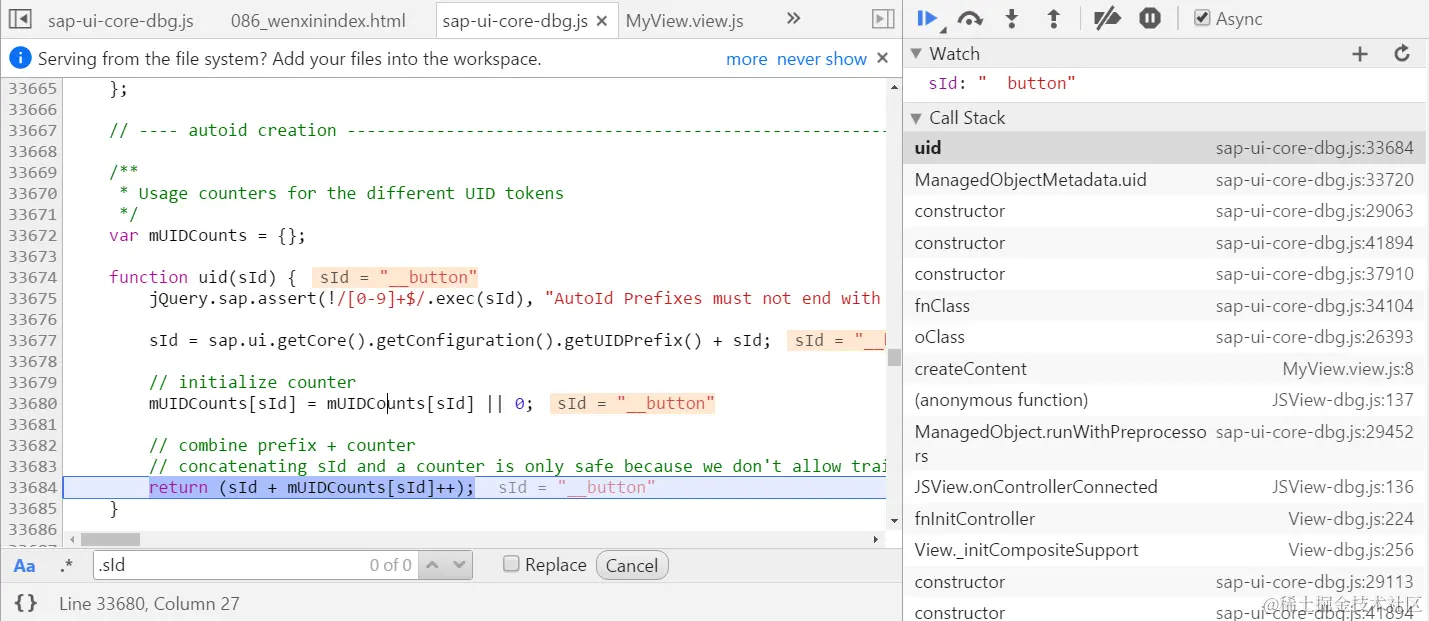
Task: Toggle the file navigator sidebar
Action: click(x=20, y=19)
